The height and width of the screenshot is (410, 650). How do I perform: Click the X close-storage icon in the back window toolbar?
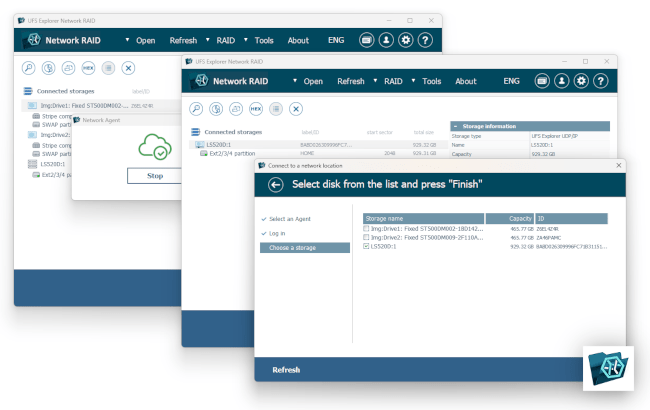click(128, 68)
